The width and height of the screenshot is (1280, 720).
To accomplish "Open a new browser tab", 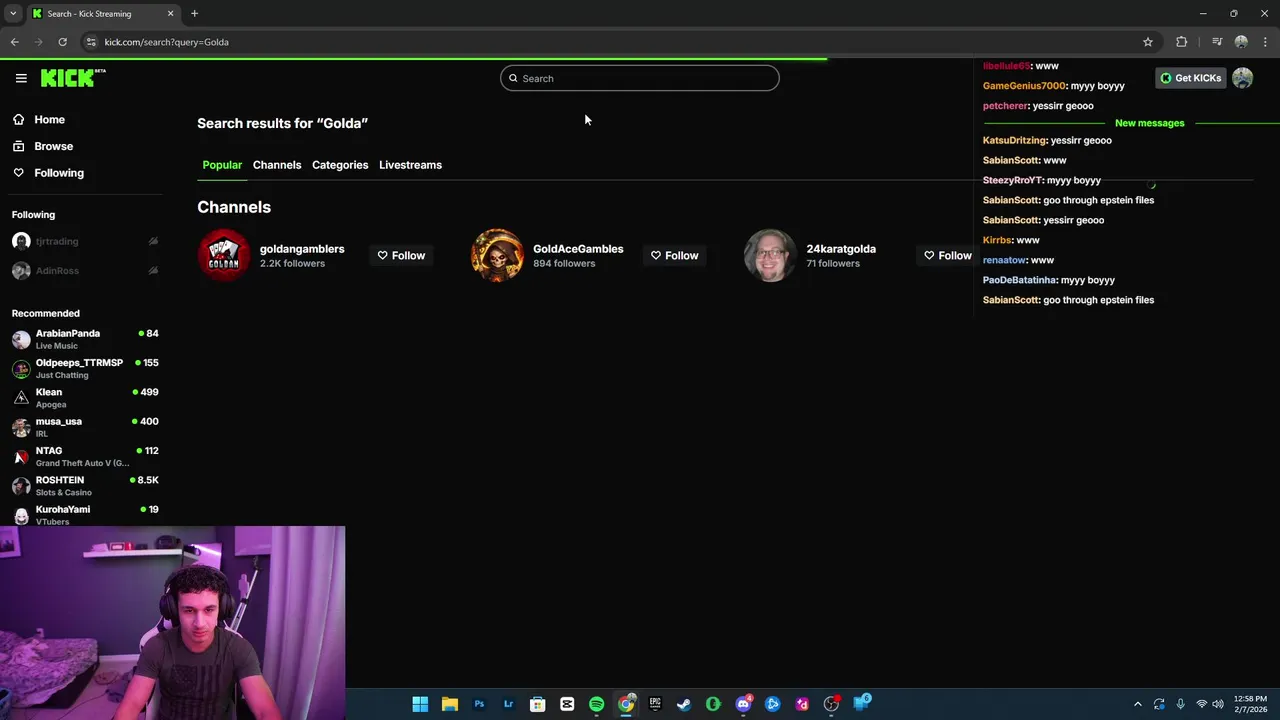I will pos(194,14).
